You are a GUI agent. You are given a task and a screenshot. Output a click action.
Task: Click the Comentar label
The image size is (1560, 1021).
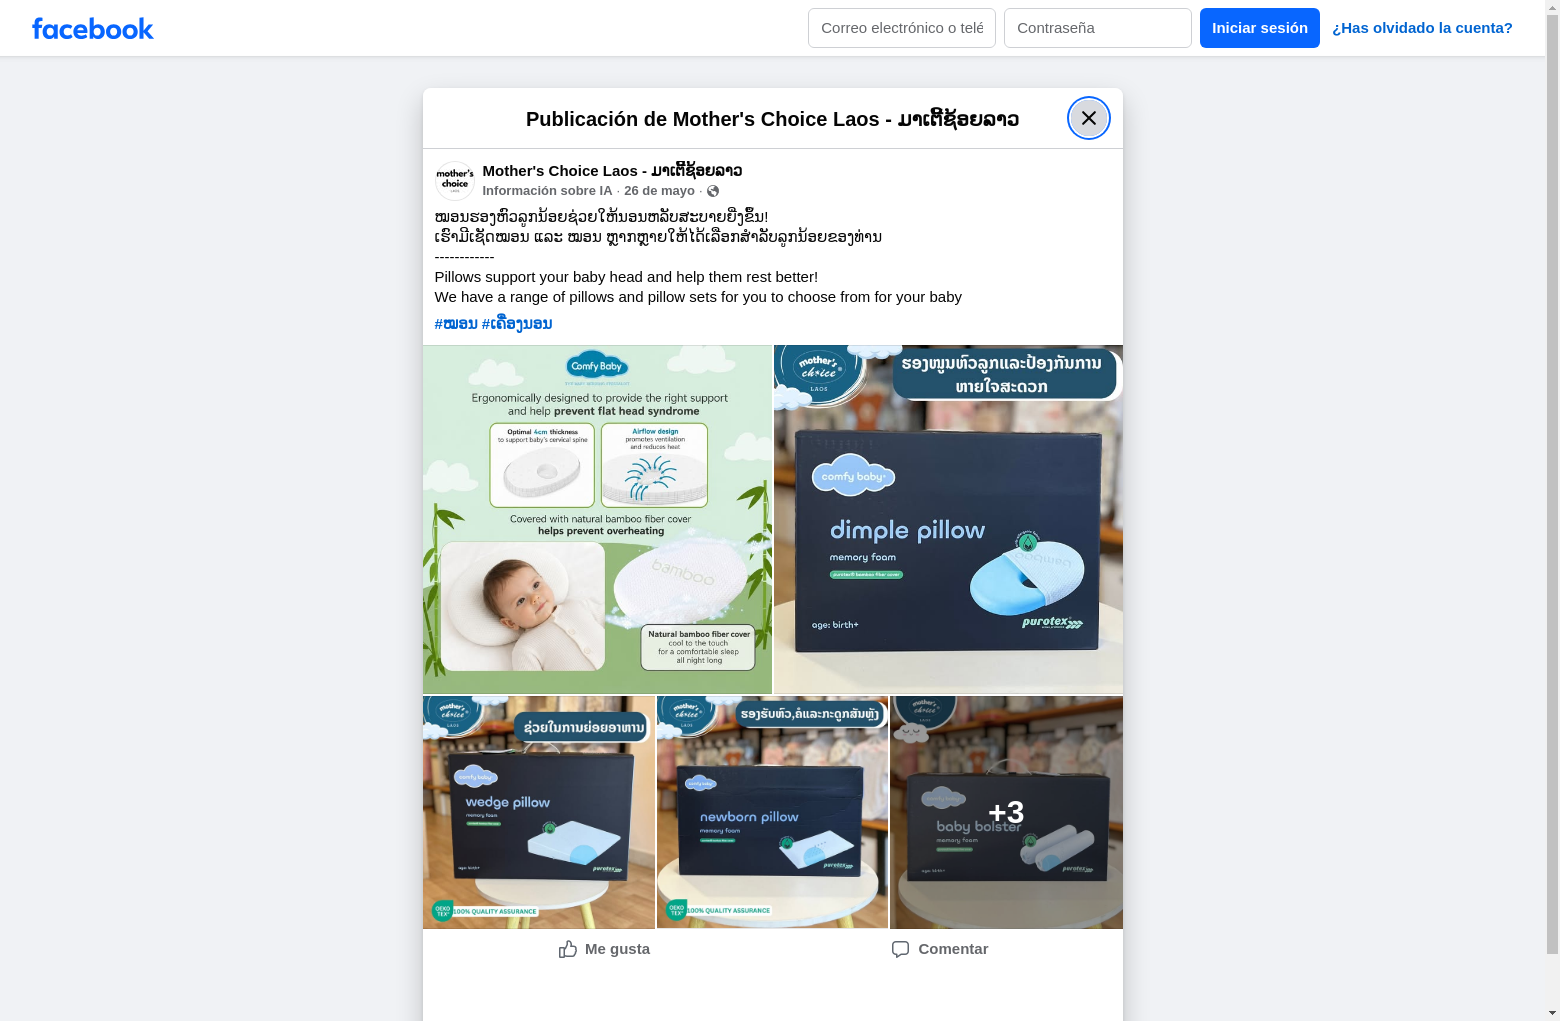[x=953, y=949]
